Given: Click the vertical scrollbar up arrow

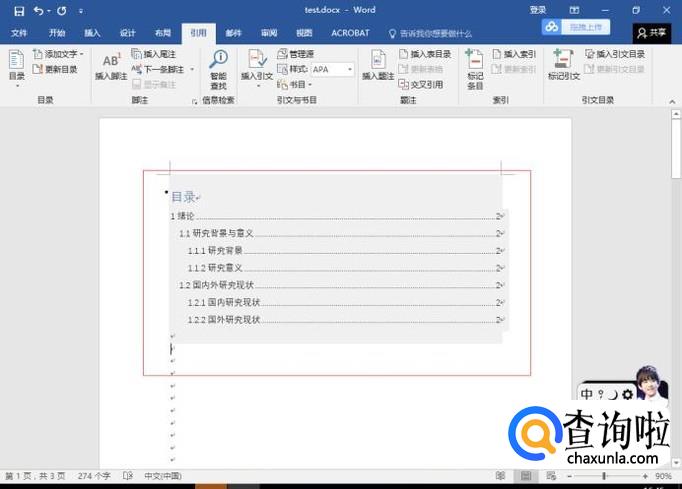Looking at the screenshot, I should pos(675,114).
